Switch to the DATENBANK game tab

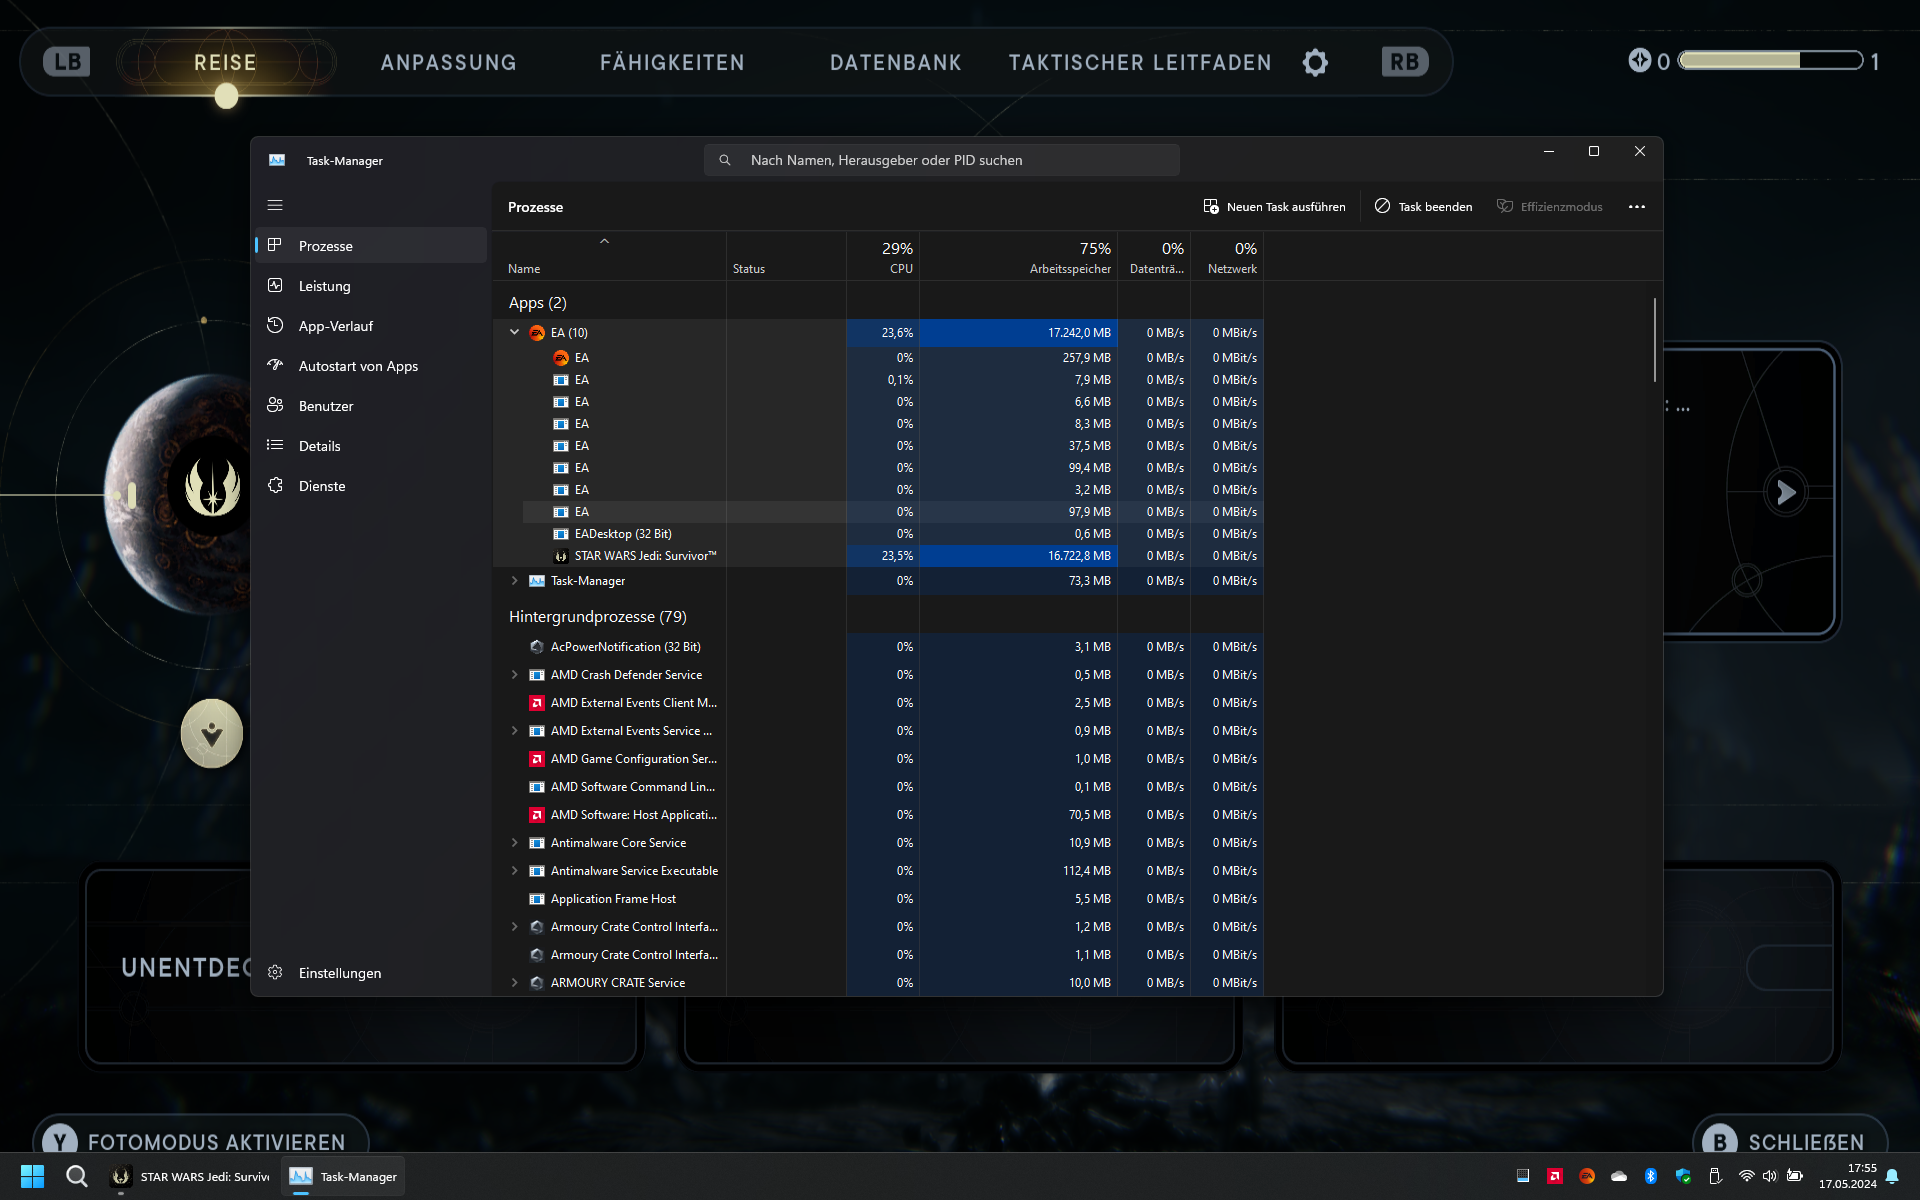895,62
